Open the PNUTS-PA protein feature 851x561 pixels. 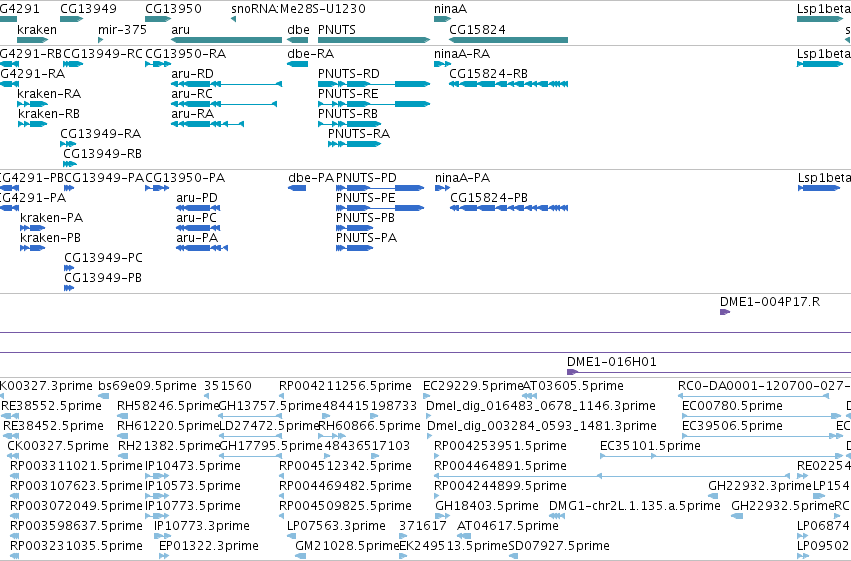[354, 248]
